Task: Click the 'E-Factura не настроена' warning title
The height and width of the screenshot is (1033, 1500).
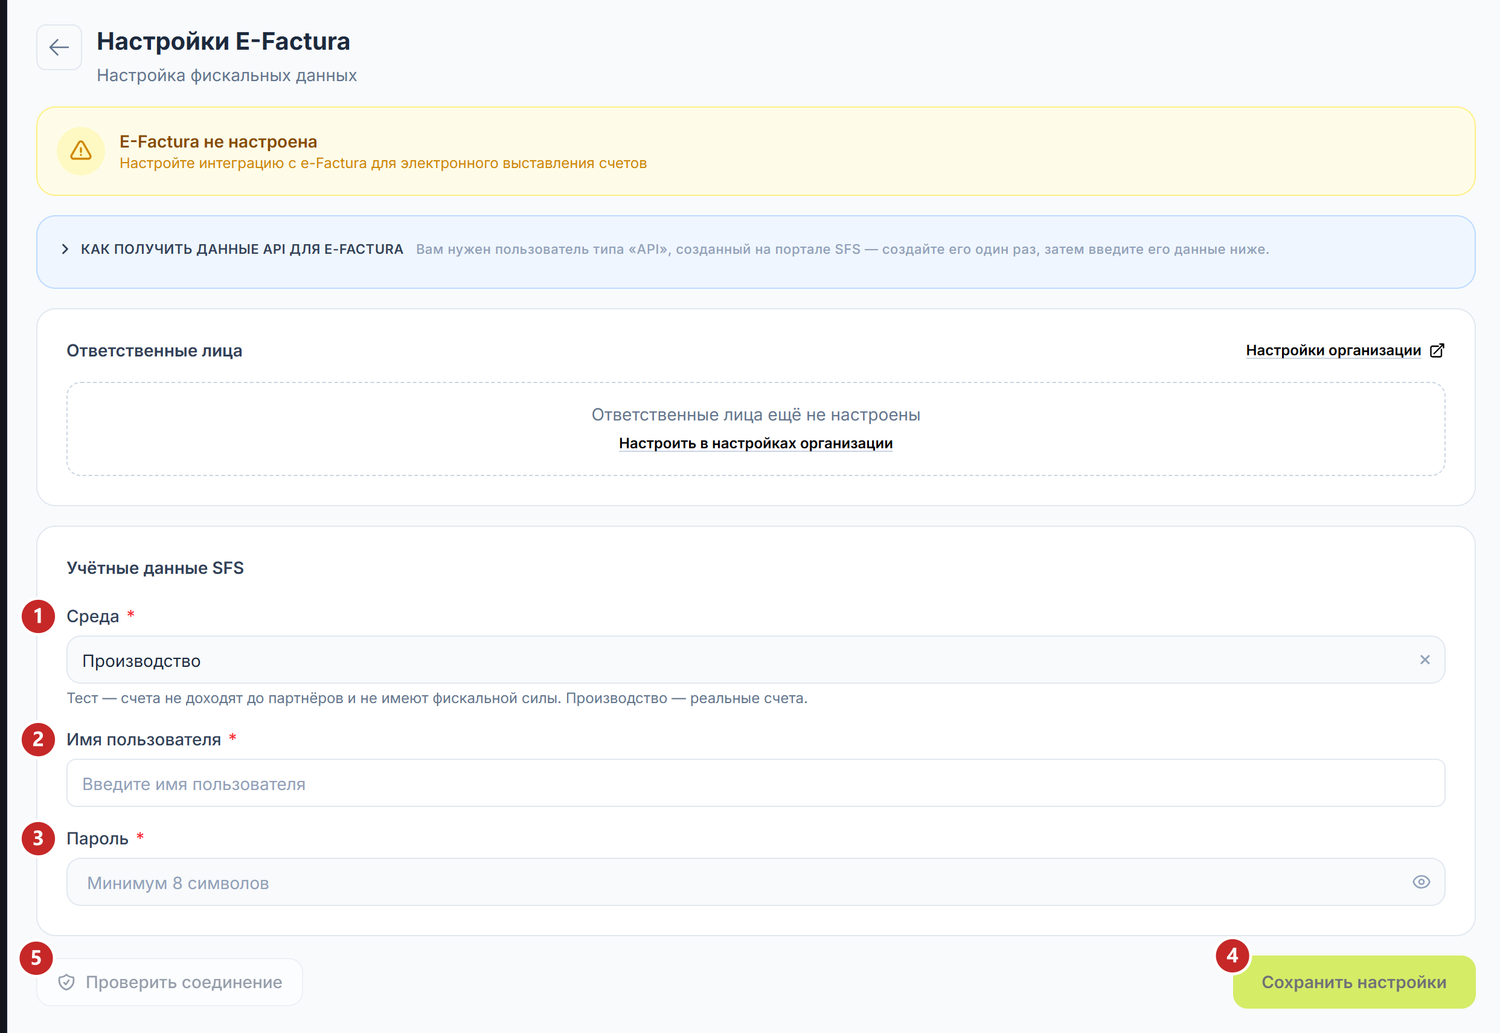Action: pos(218,142)
